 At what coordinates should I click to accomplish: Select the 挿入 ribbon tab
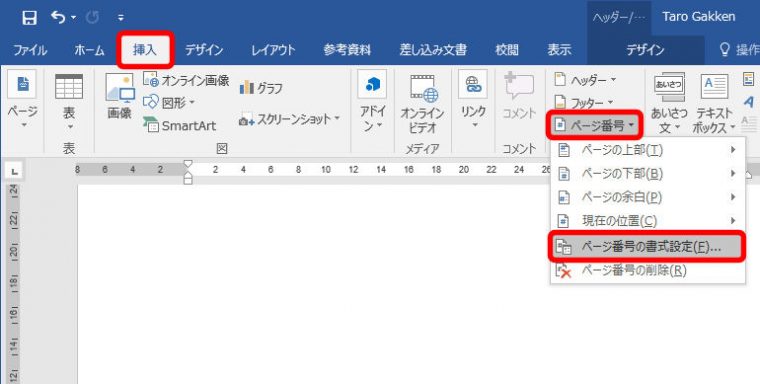point(144,49)
